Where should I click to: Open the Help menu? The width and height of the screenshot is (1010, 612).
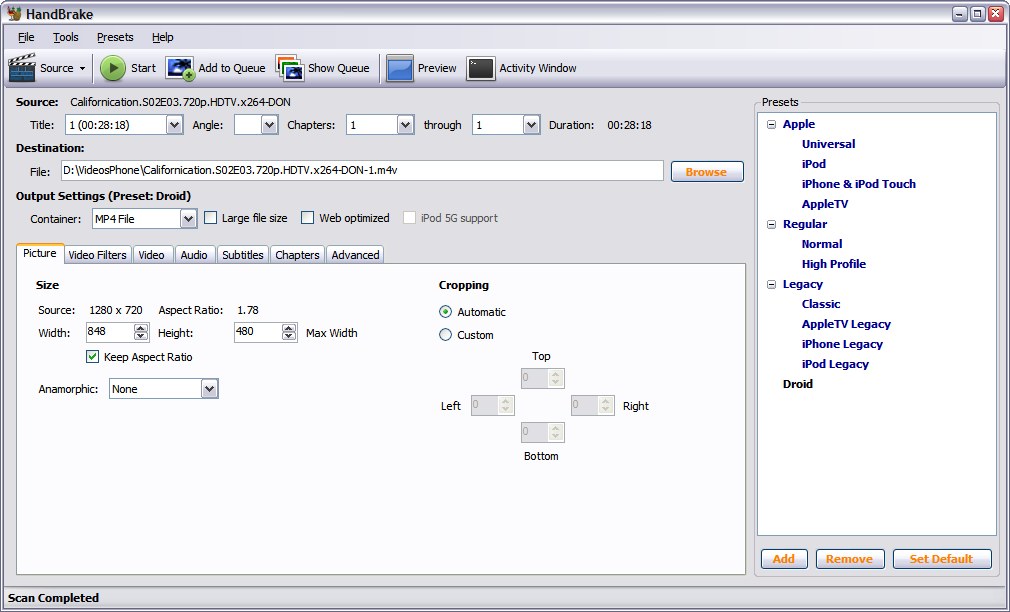point(162,37)
